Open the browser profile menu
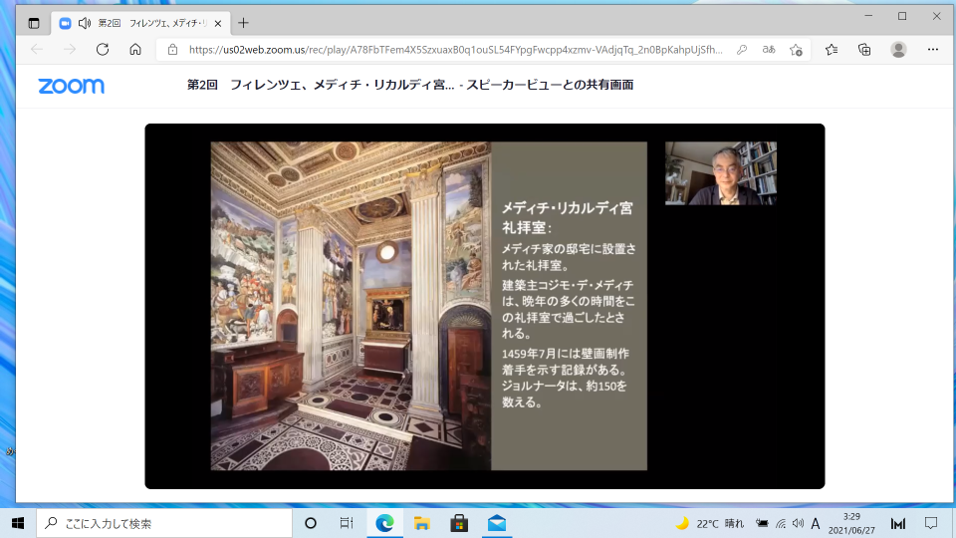Screen dimensions: 956x538 coord(898,49)
